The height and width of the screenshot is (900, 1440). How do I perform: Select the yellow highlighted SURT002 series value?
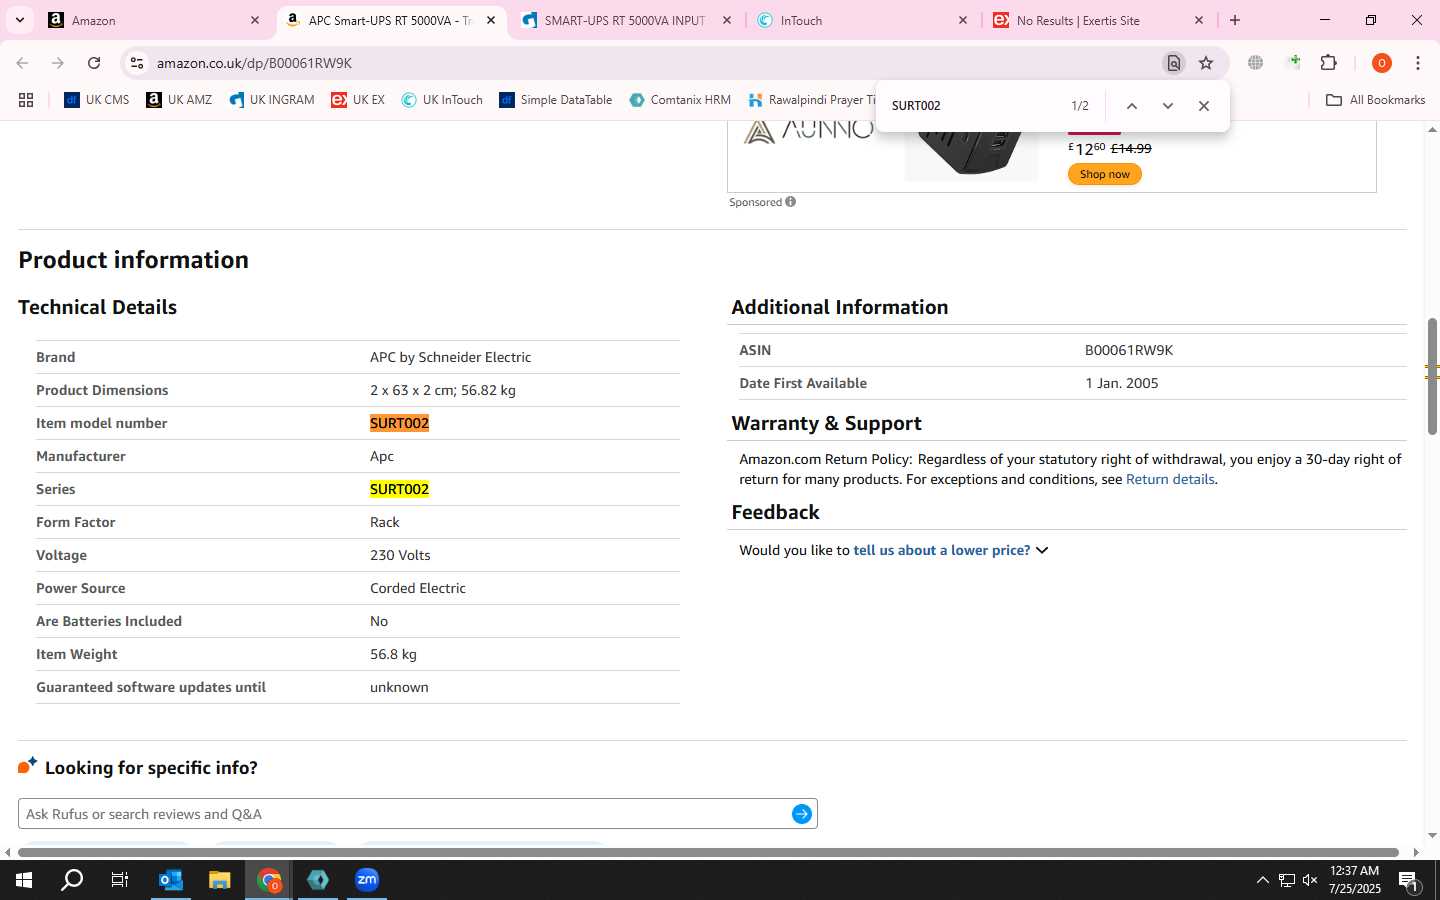tap(399, 489)
